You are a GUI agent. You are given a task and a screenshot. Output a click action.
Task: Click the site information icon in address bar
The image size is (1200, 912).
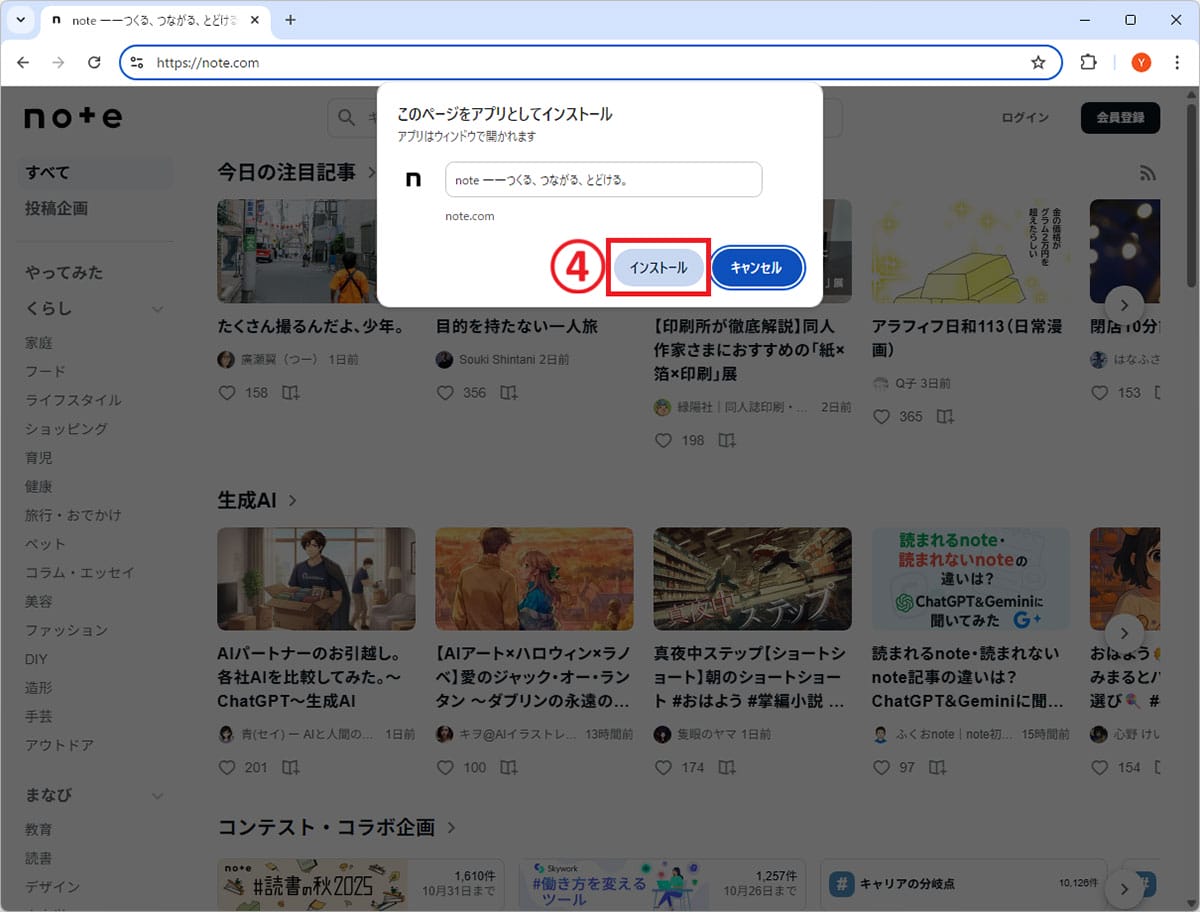coord(138,62)
